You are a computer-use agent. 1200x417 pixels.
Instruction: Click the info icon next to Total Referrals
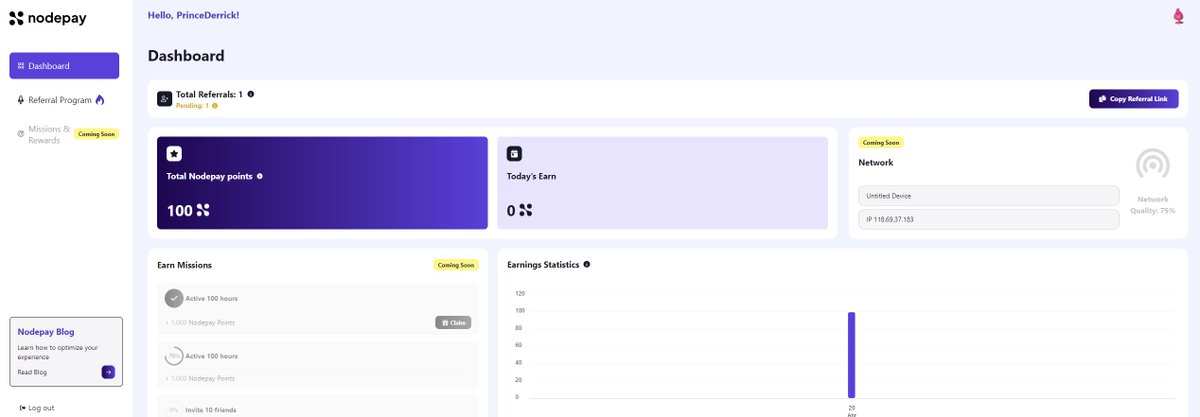[251, 94]
